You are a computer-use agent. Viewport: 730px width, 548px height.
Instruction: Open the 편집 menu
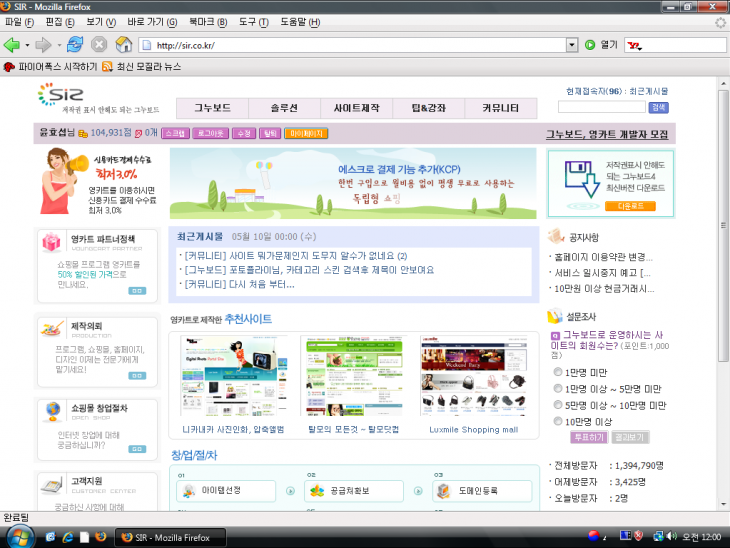(60, 22)
